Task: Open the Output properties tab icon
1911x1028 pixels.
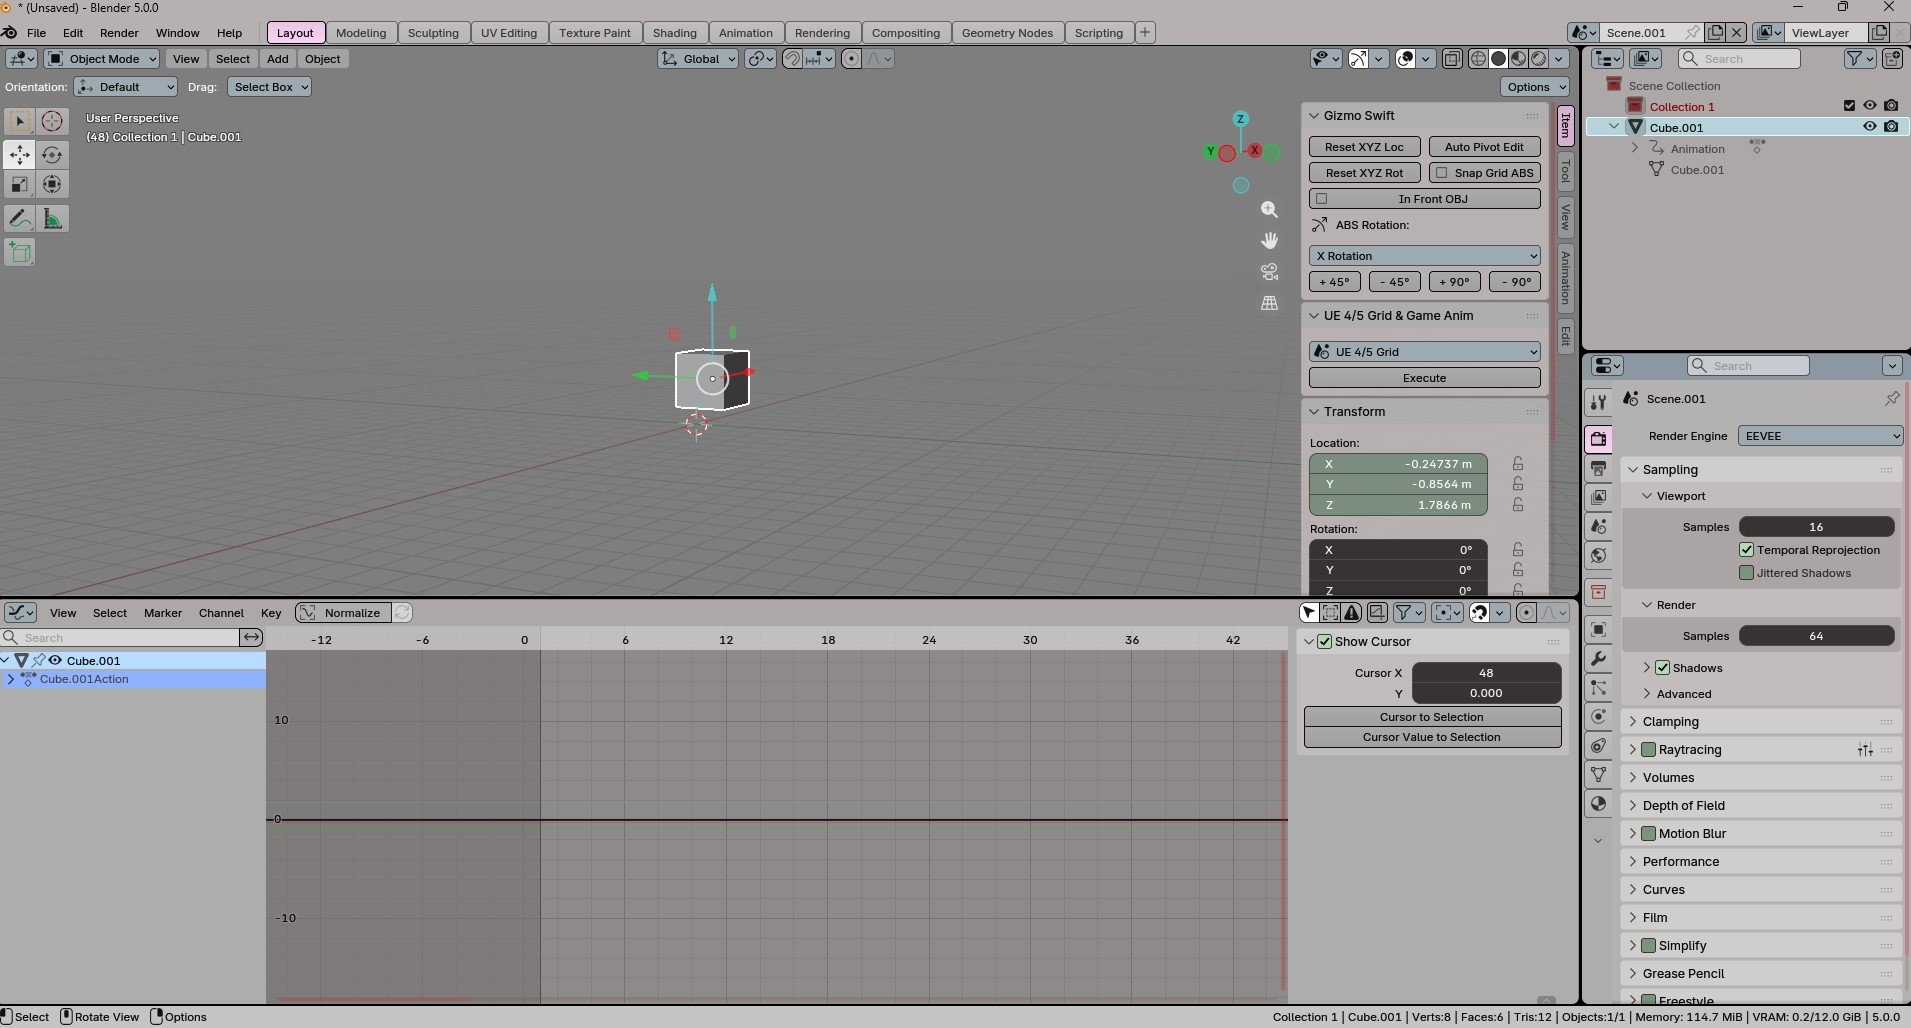Action: pyautogui.click(x=1598, y=468)
